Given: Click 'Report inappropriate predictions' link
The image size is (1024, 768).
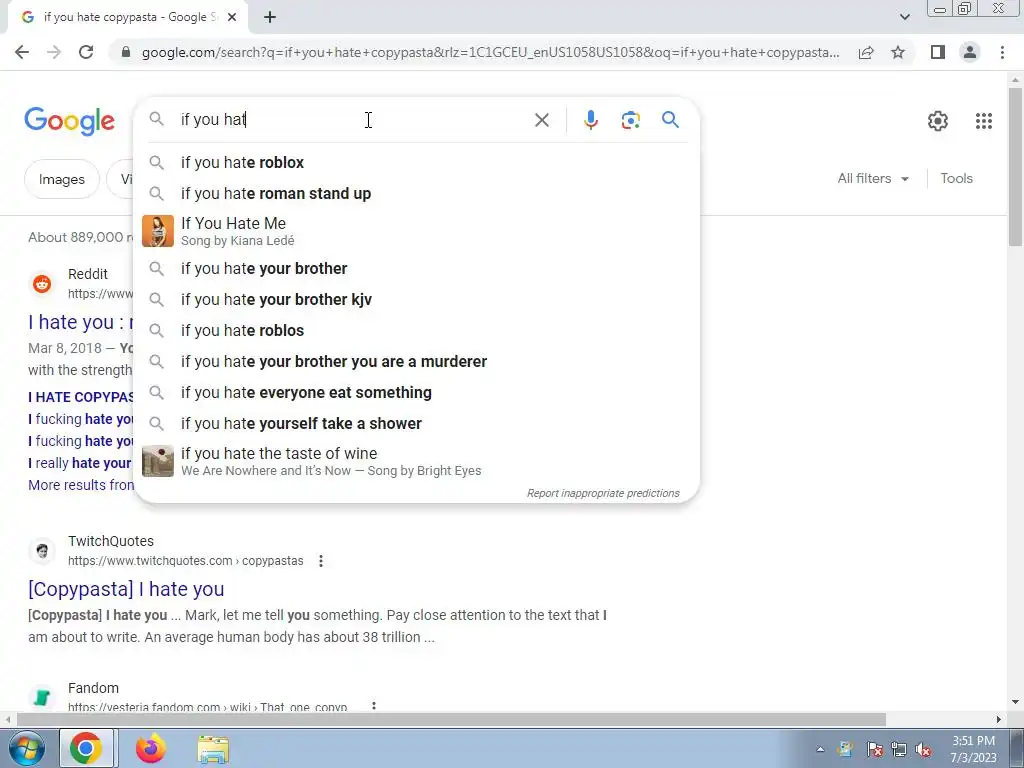Looking at the screenshot, I should point(603,493).
